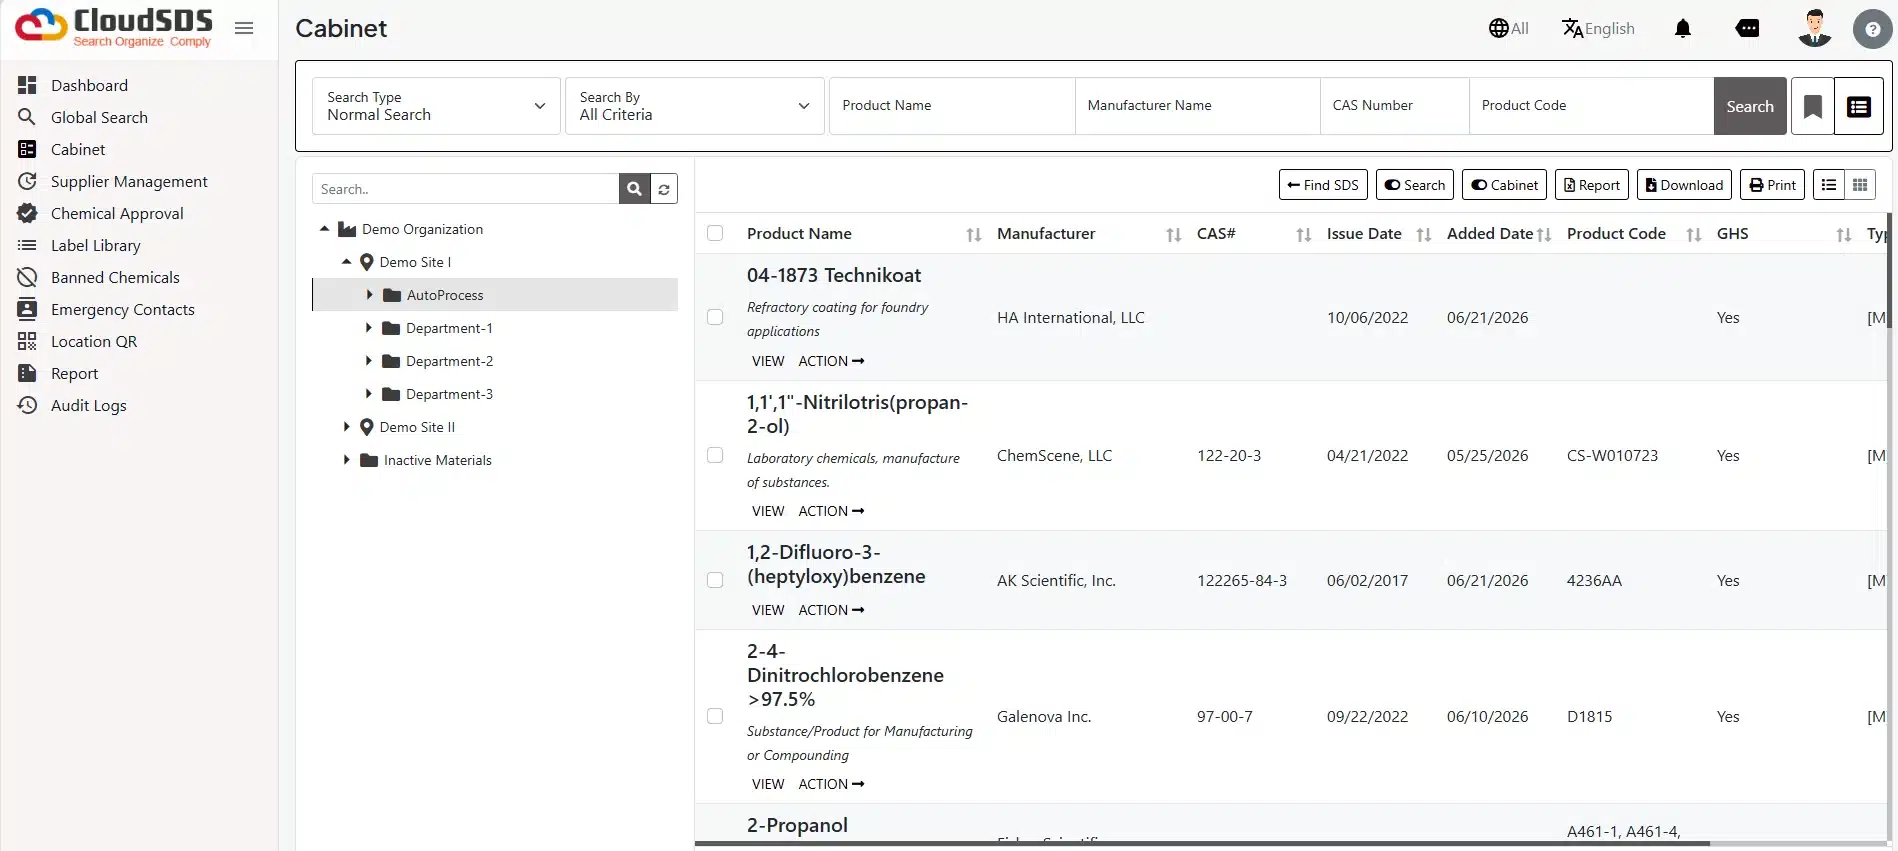The image size is (1898, 851).
Task: Toggle the select-all header checkbox
Action: [x=715, y=233]
